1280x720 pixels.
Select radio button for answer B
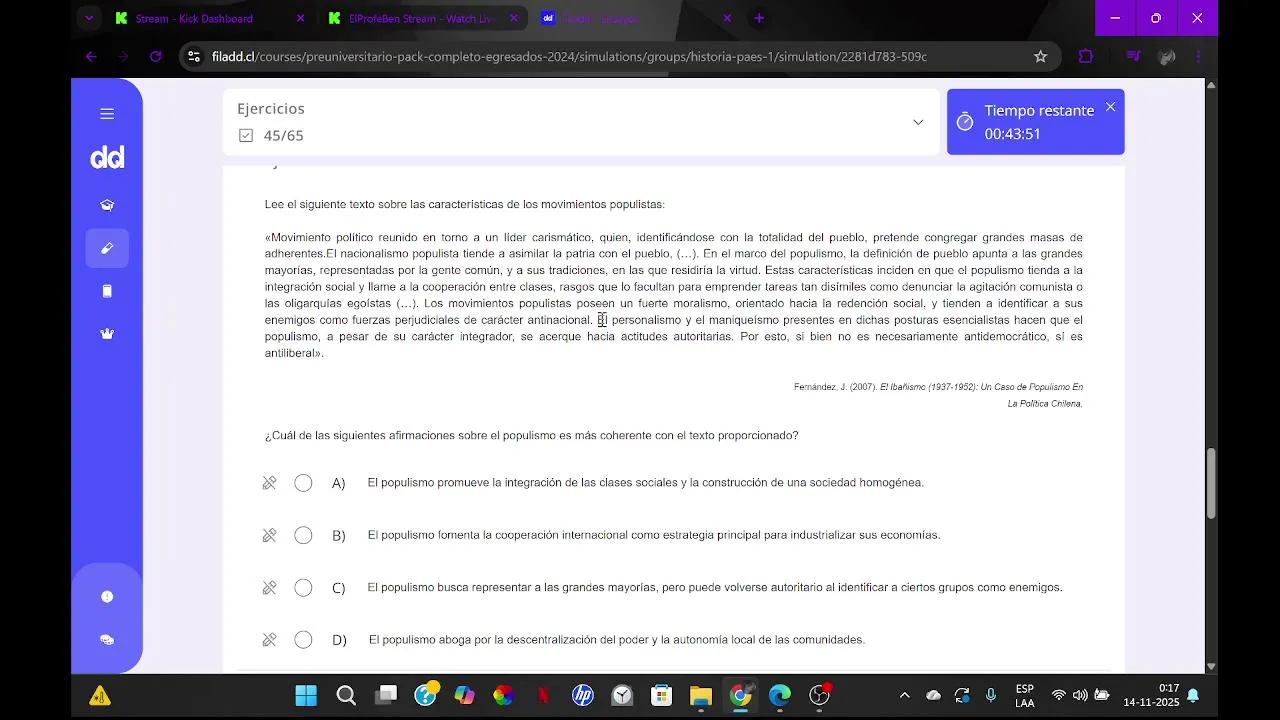[303, 535]
